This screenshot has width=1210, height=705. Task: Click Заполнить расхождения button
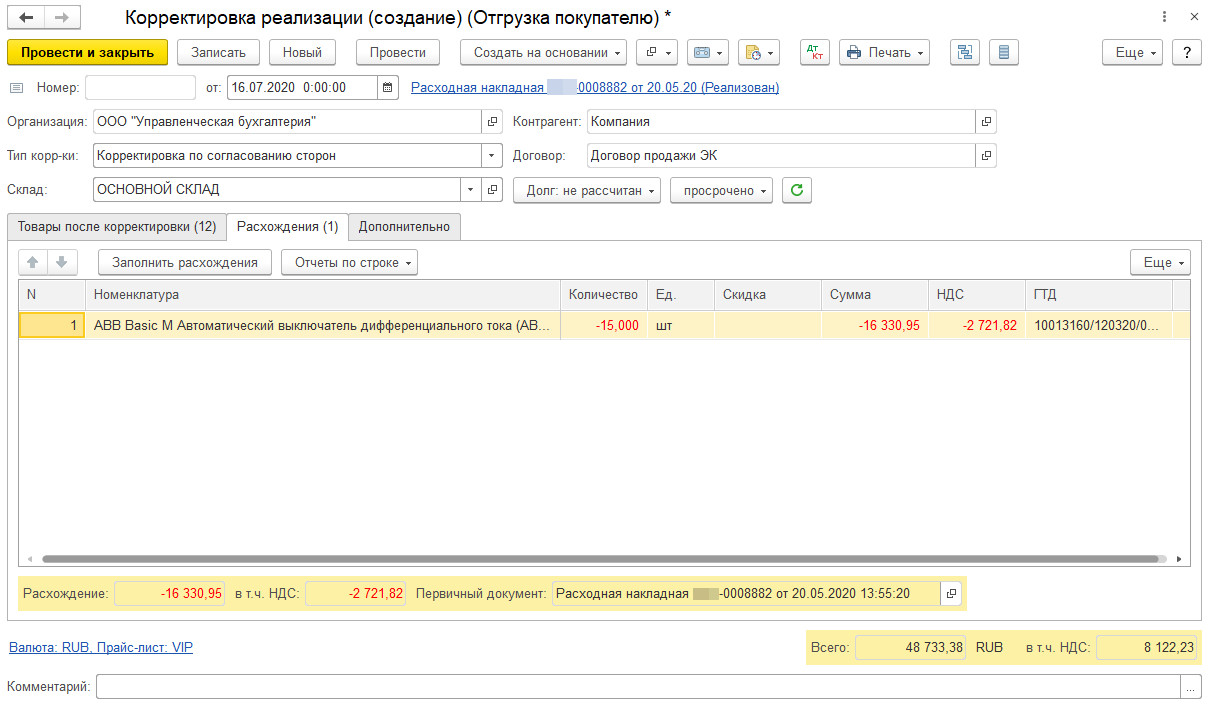pos(184,263)
